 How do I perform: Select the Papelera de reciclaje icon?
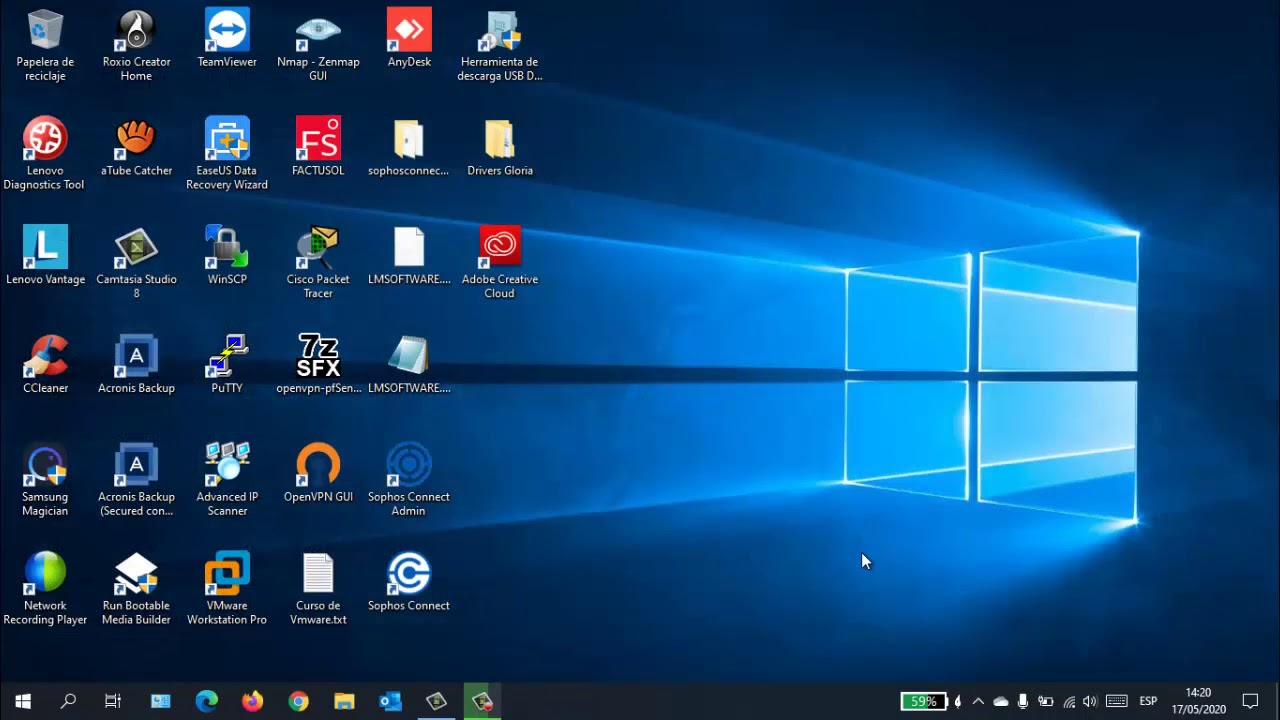click(x=45, y=45)
